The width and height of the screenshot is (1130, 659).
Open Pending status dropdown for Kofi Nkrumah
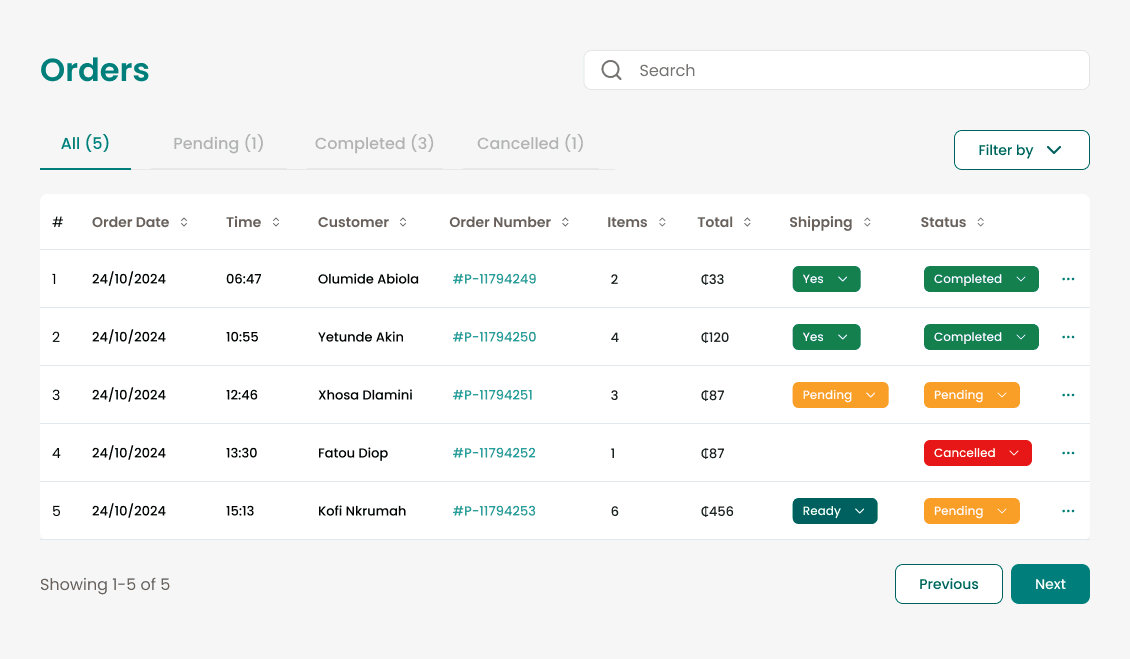pyautogui.click(x=971, y=511)
